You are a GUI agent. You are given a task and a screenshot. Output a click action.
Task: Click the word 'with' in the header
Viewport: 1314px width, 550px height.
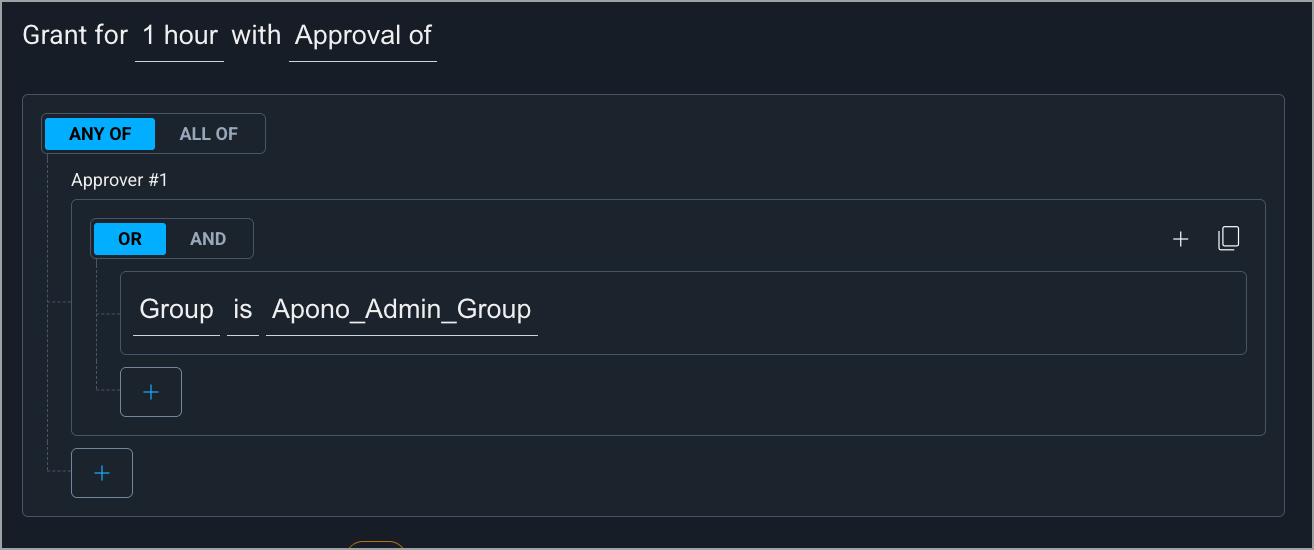[x=256, y=36]
